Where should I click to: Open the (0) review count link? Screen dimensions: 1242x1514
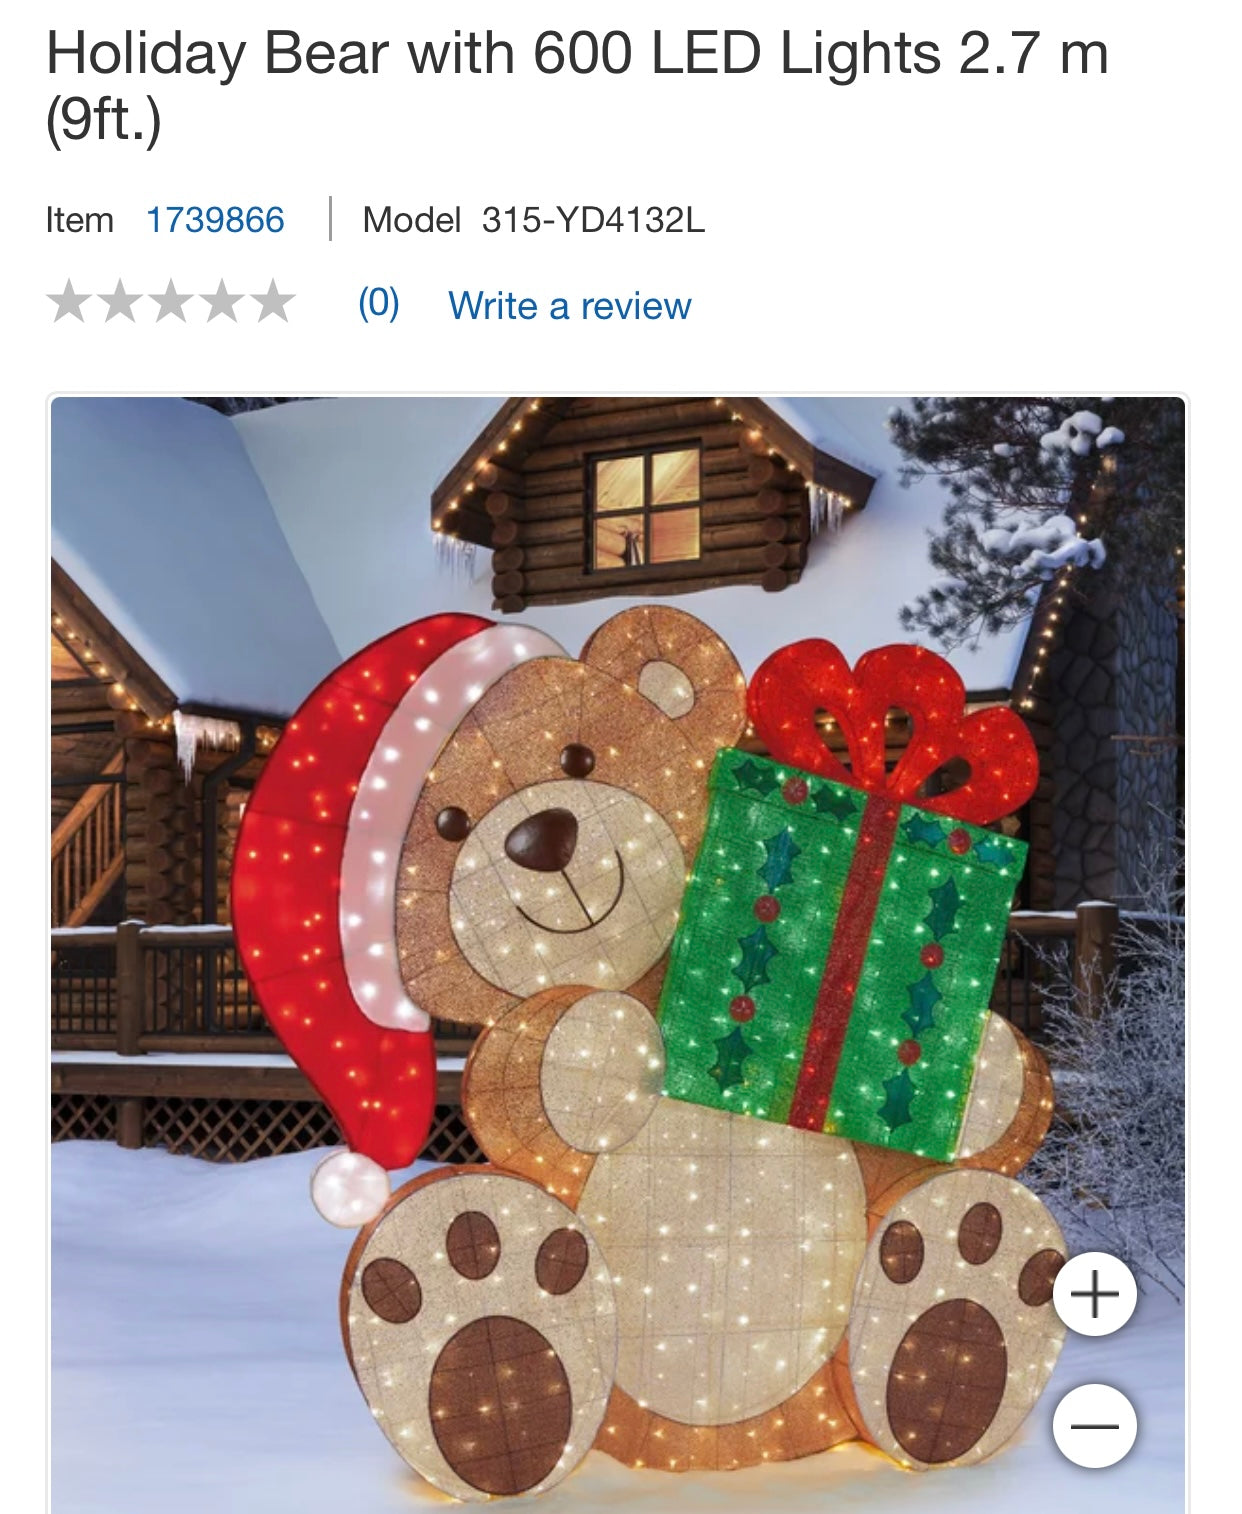(379, 303)
